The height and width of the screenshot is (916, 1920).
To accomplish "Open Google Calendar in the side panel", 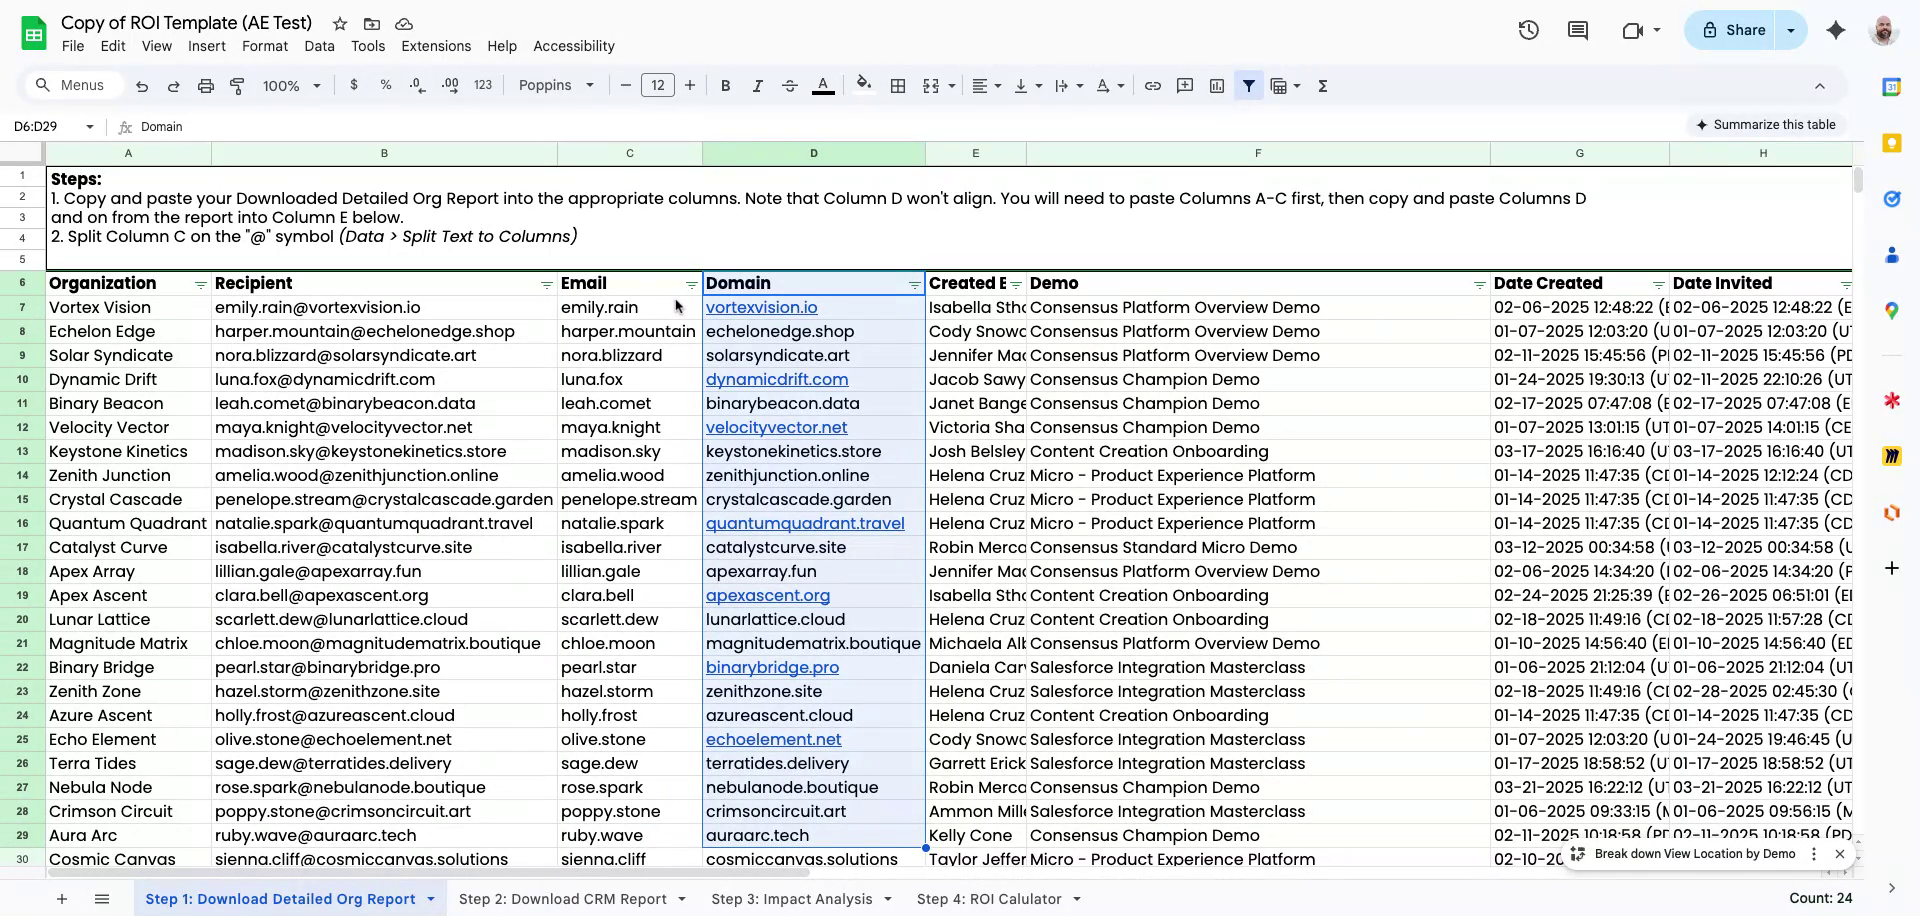I will click(1892, 86).
